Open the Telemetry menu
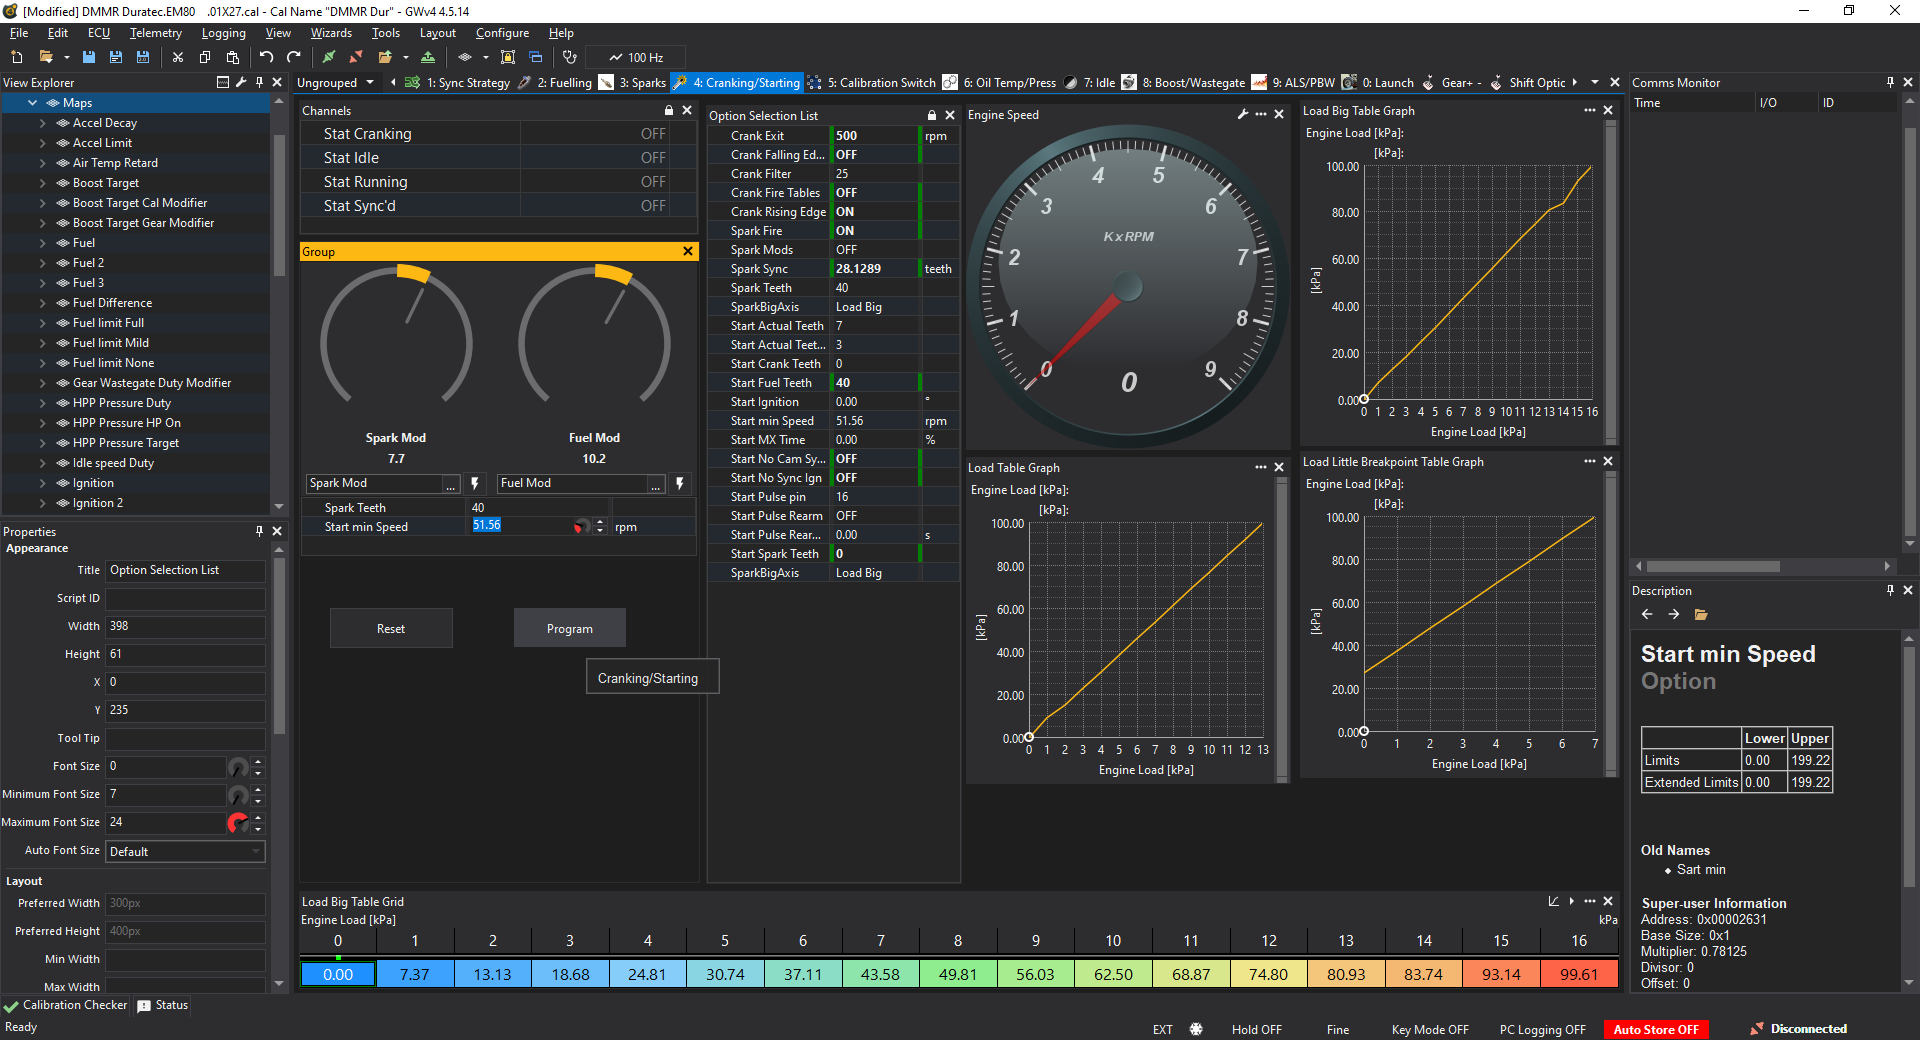The height and width of the screenshot is (1040, 1920). pos(155,33)
